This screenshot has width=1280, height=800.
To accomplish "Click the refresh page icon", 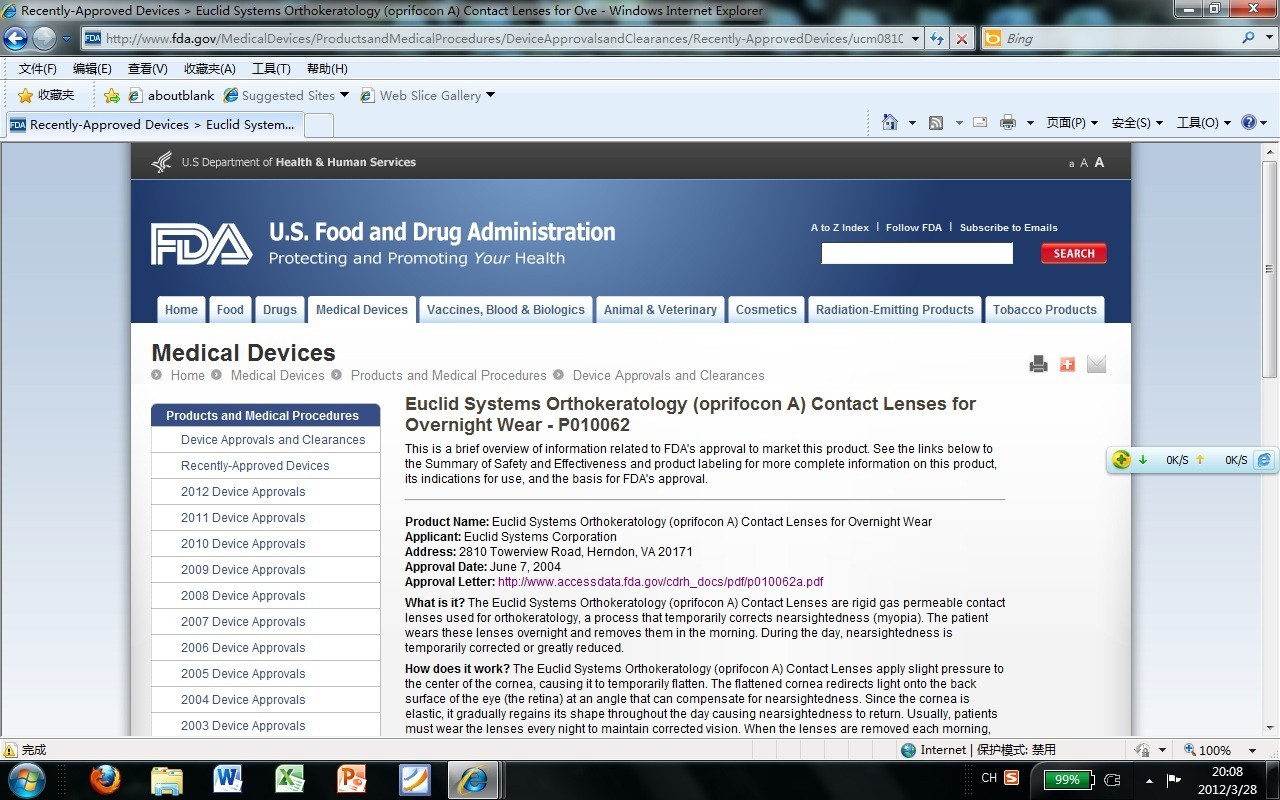I will pyautogui.click(x=937, y=39).
